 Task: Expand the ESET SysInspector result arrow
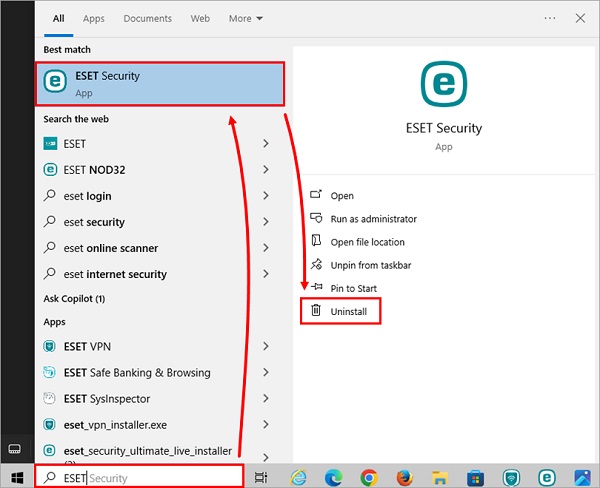click(x=266, y=398)
